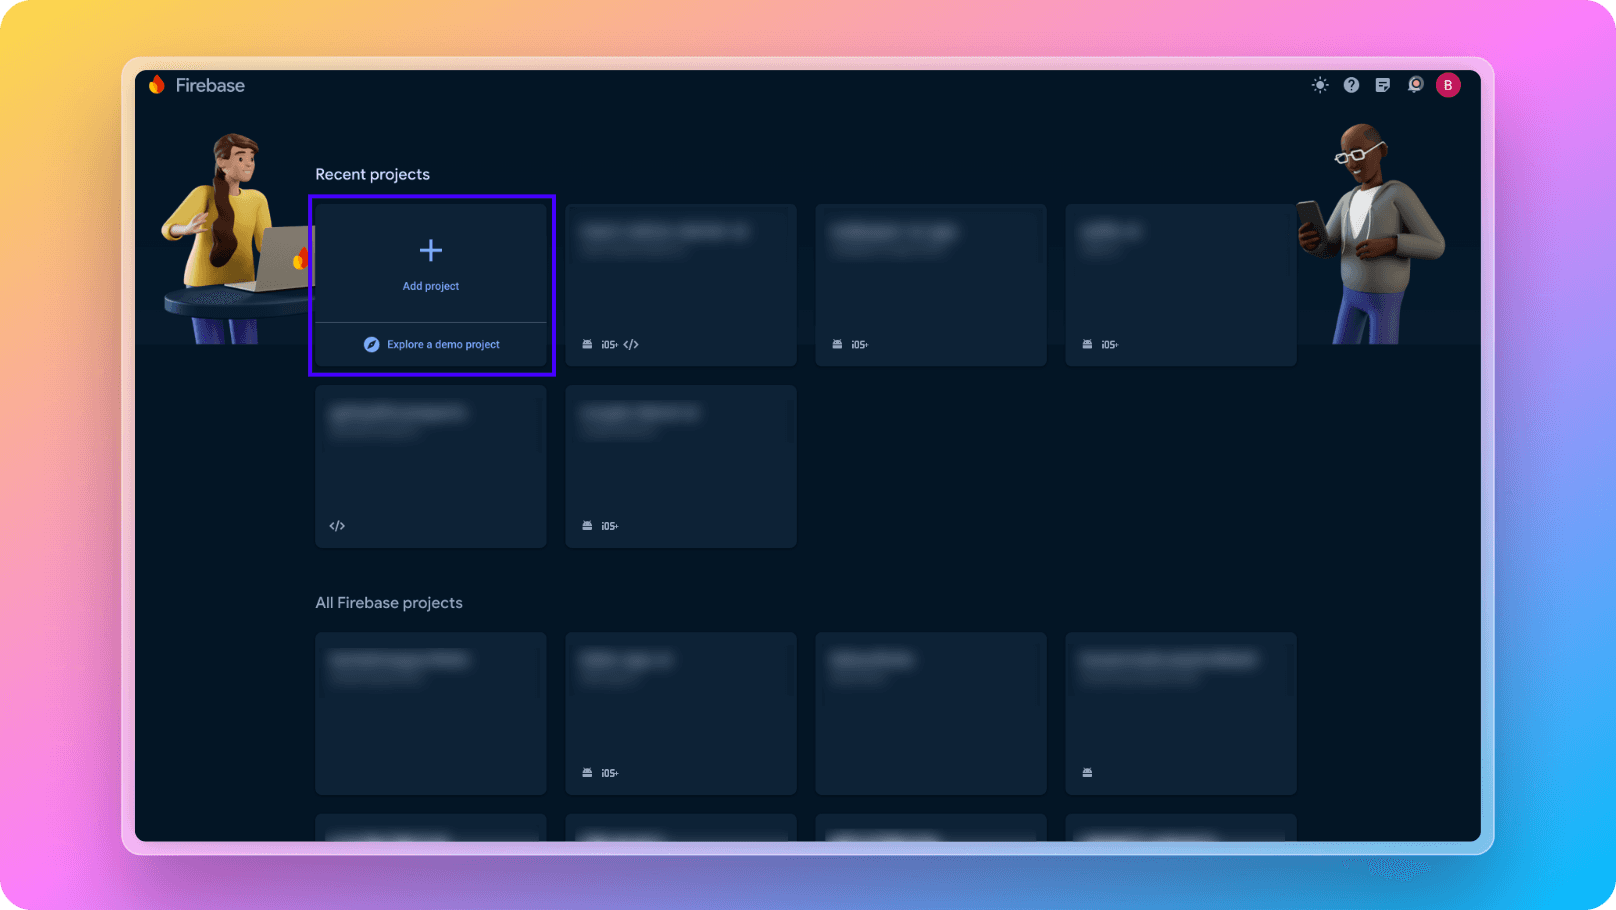1616x910 pixels.
Task: Open the notifications bell icon
Action: point(1415,85)
